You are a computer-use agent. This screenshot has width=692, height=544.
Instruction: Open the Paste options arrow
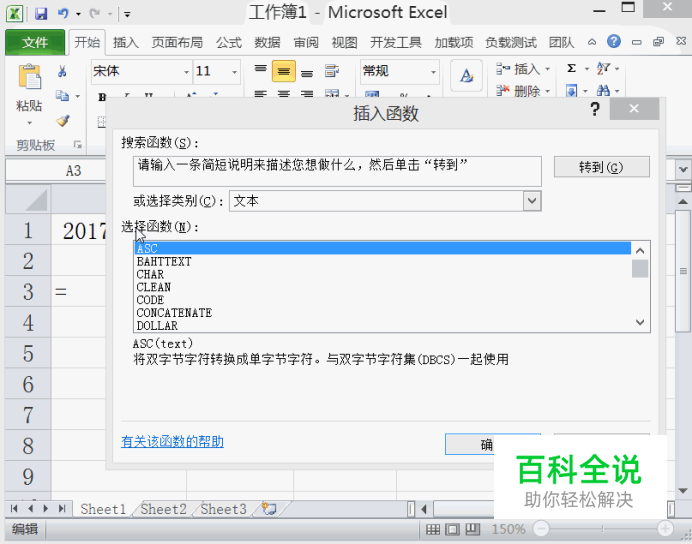[x=29, y=123]
